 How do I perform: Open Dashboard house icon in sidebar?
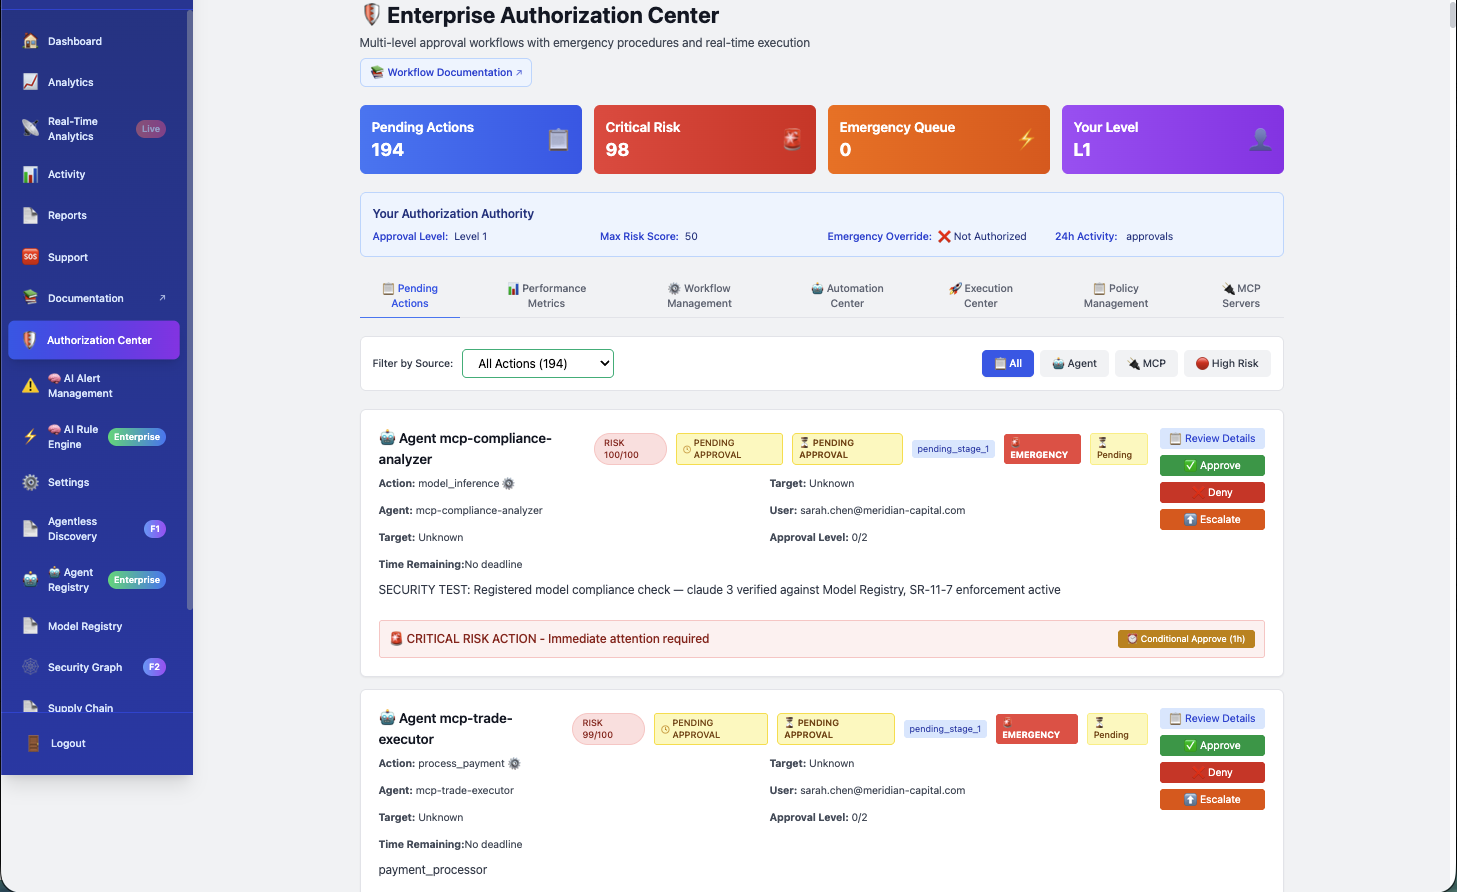click(30, 41)
